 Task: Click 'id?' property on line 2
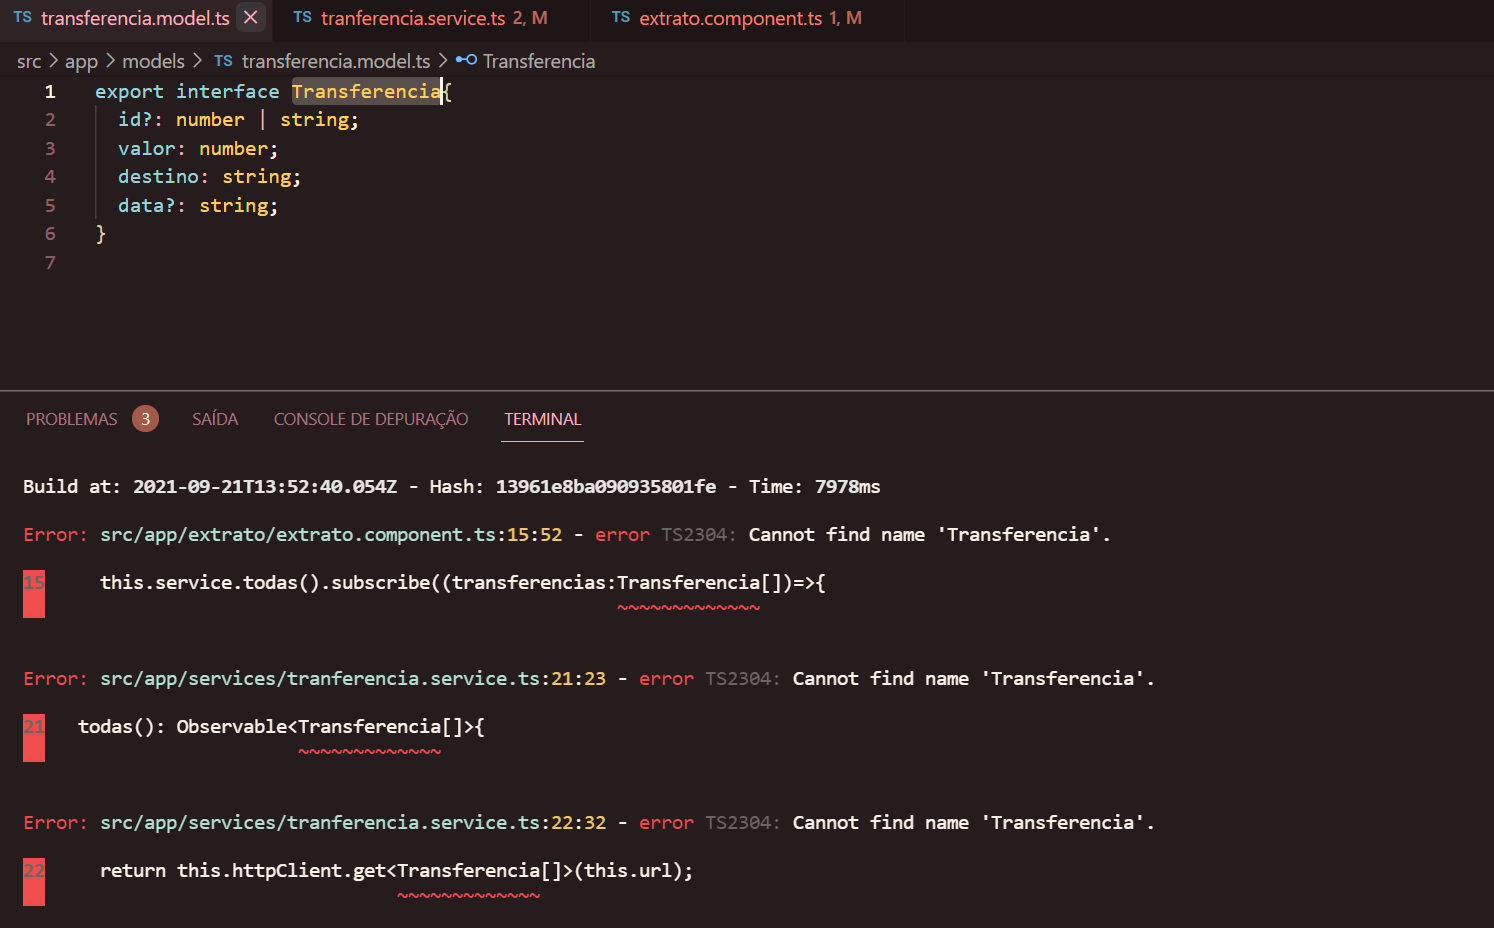click(x=135, y=120)
